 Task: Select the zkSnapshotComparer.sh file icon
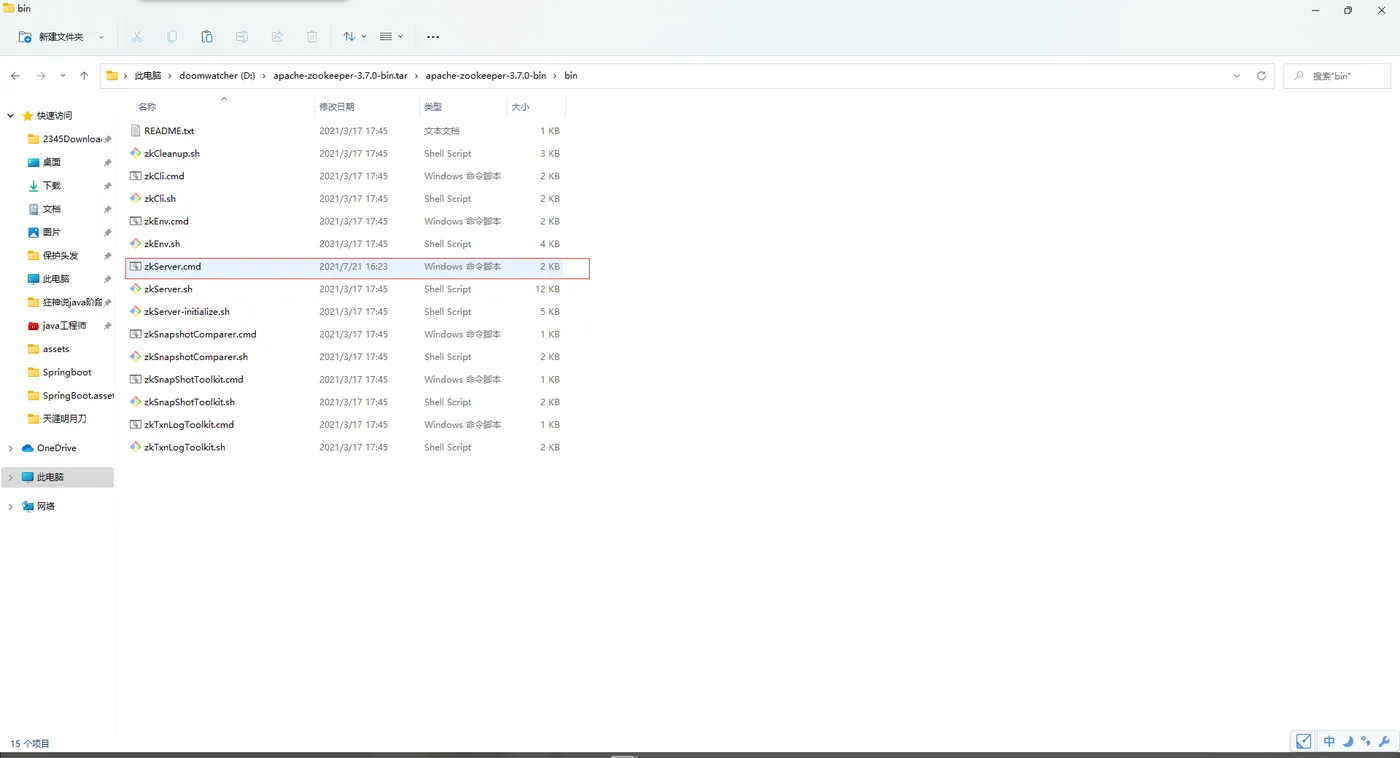[136, 357]
